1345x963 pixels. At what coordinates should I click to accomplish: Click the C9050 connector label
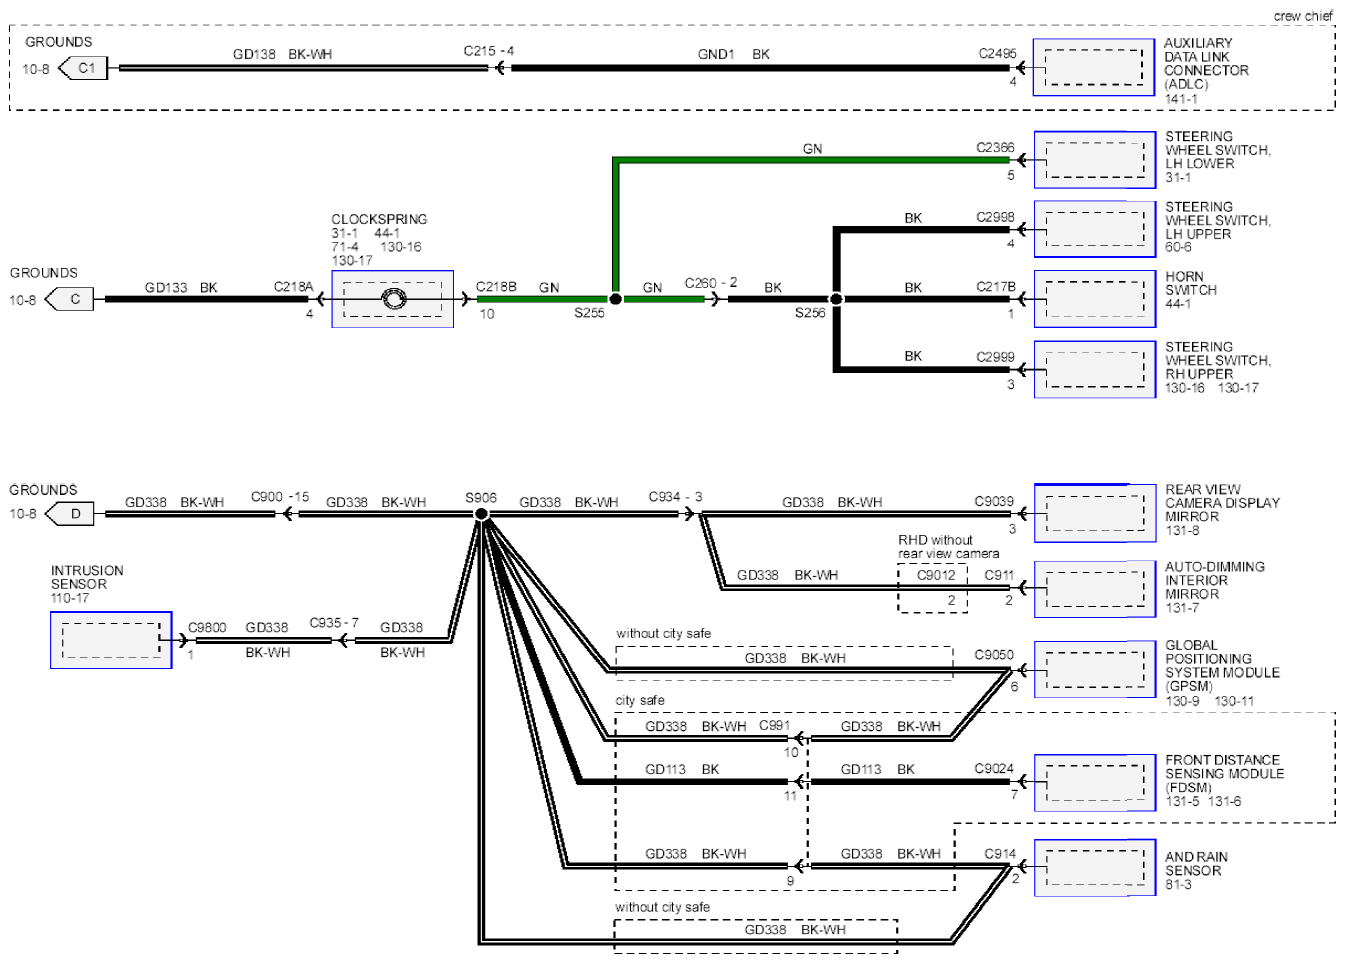tap(994, 654)
